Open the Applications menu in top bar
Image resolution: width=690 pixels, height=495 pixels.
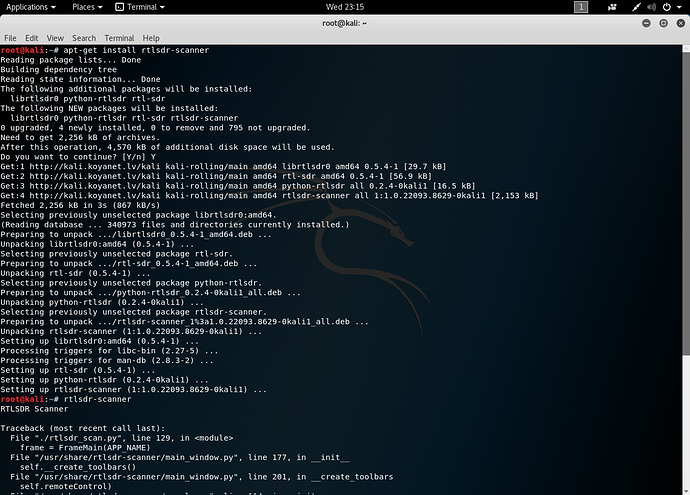point(31,7)
